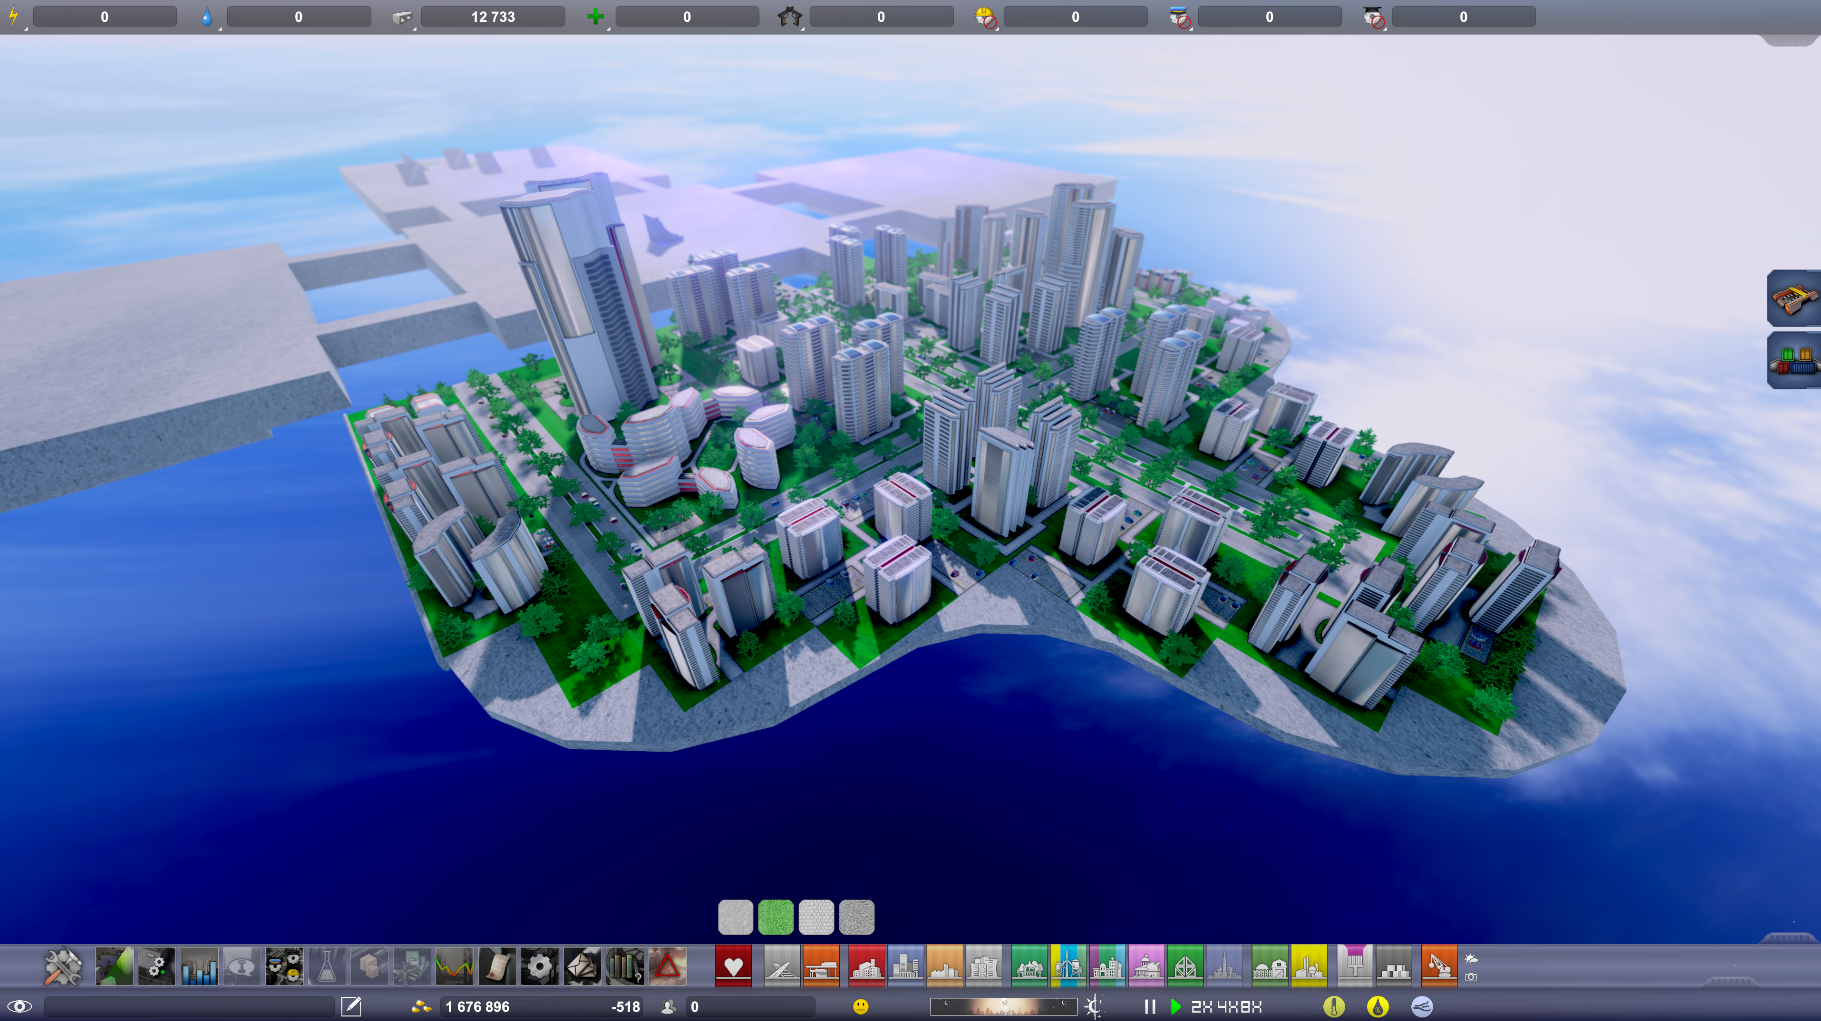Open the red warning triangle alerts icon
This screenshot has width=1821, height=1021.
(667, 967)
